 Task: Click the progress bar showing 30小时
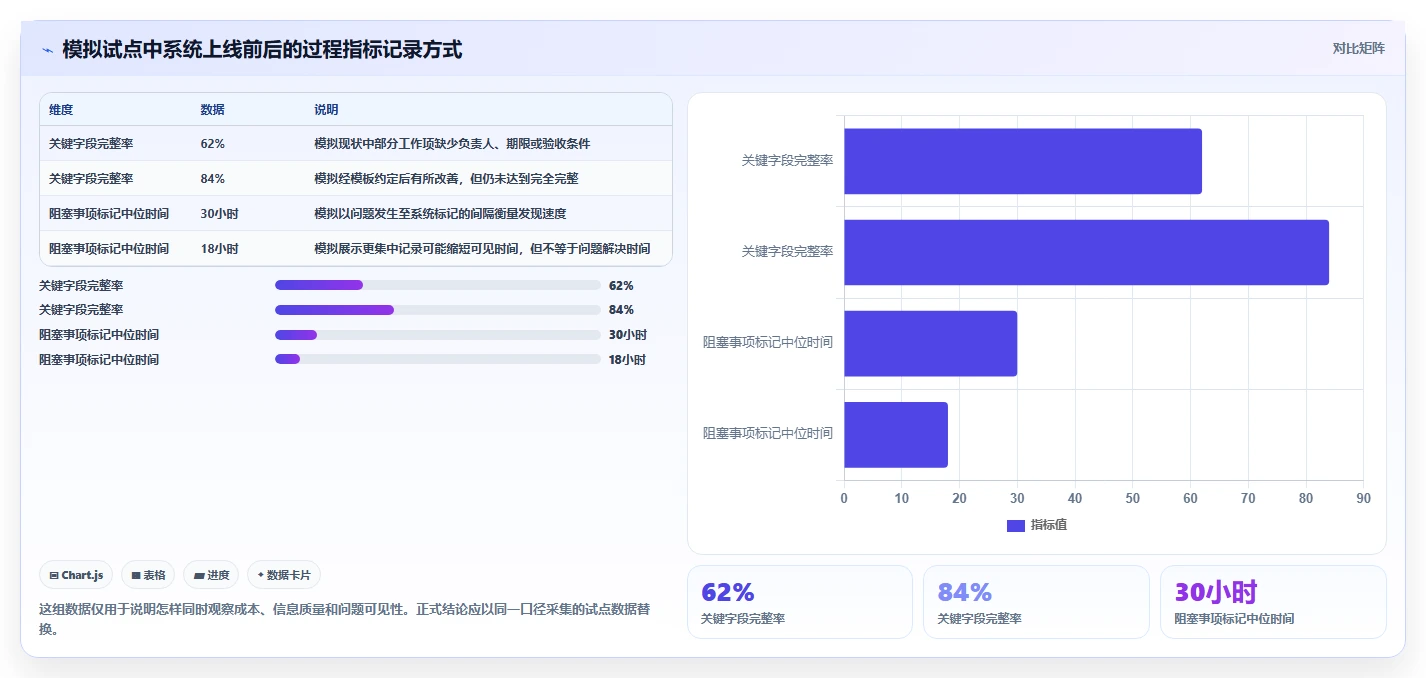[438, 335]
